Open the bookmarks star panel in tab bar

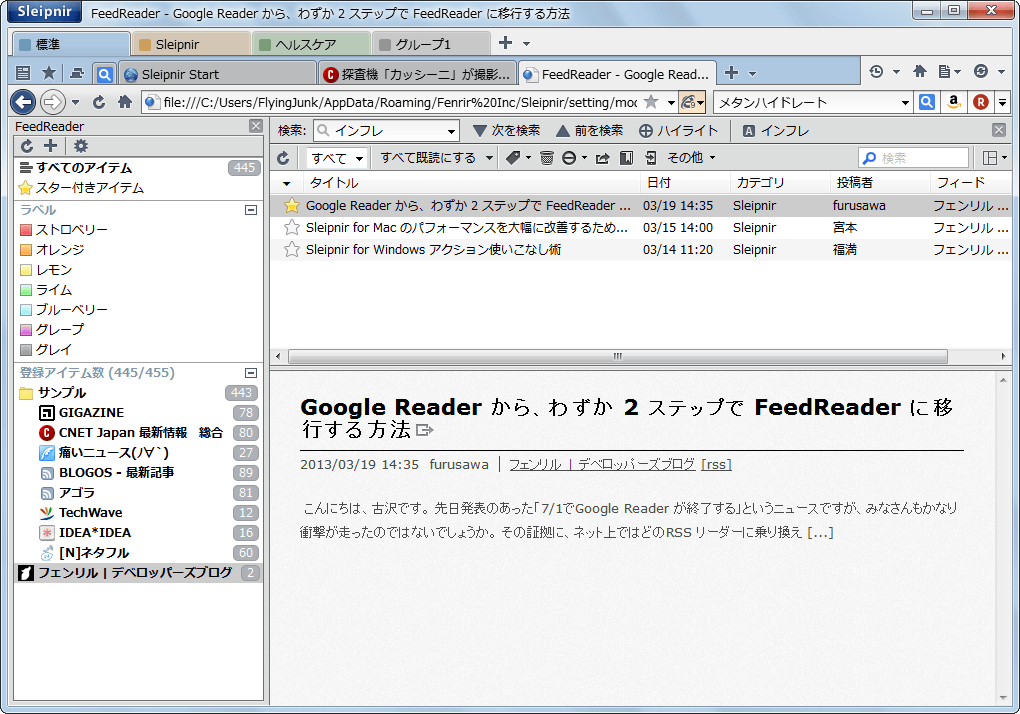(x=49, y=73)
